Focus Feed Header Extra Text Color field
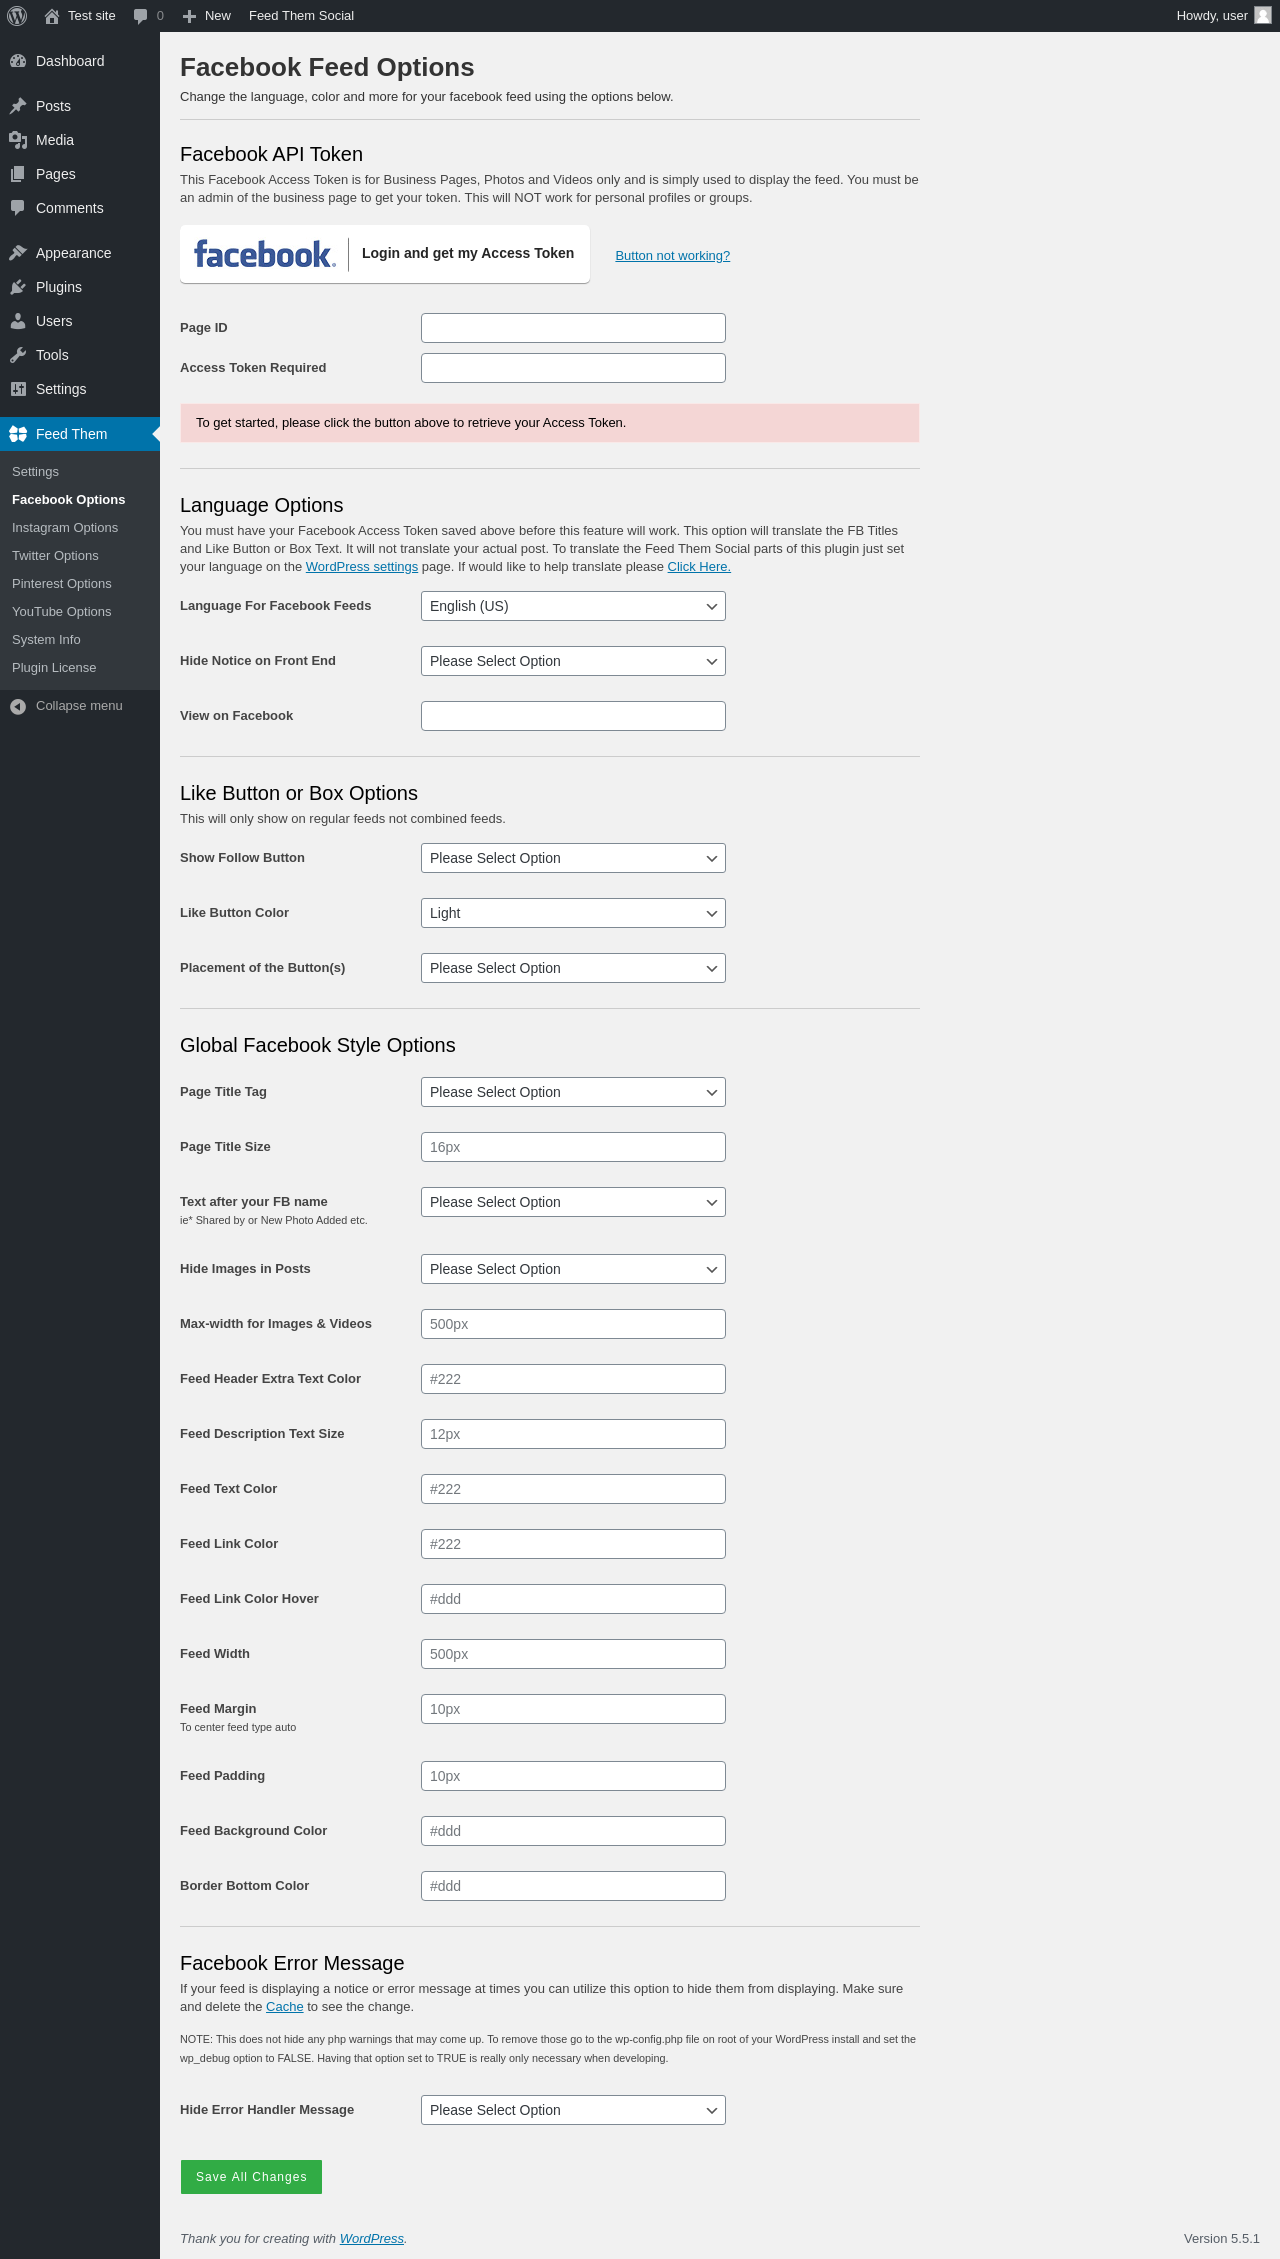This screenshot has height=2259, width=1280. click(x=573, y=1379)
